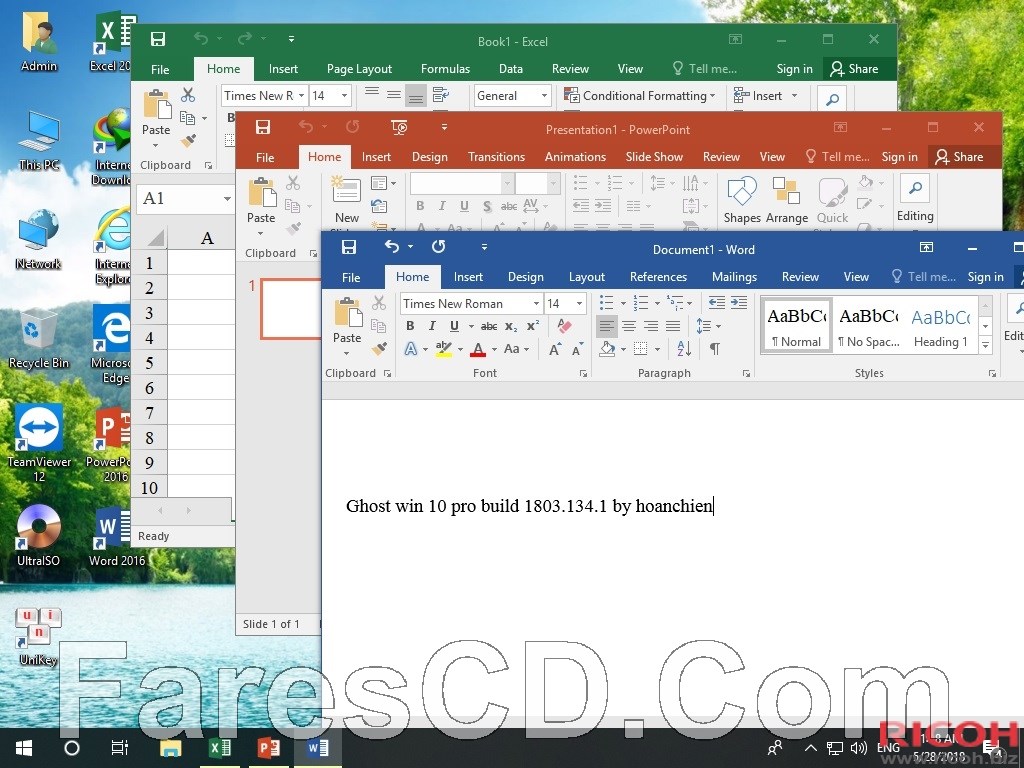
Task: Click the Shading paint bucket in Word
Action: point(607,349)
